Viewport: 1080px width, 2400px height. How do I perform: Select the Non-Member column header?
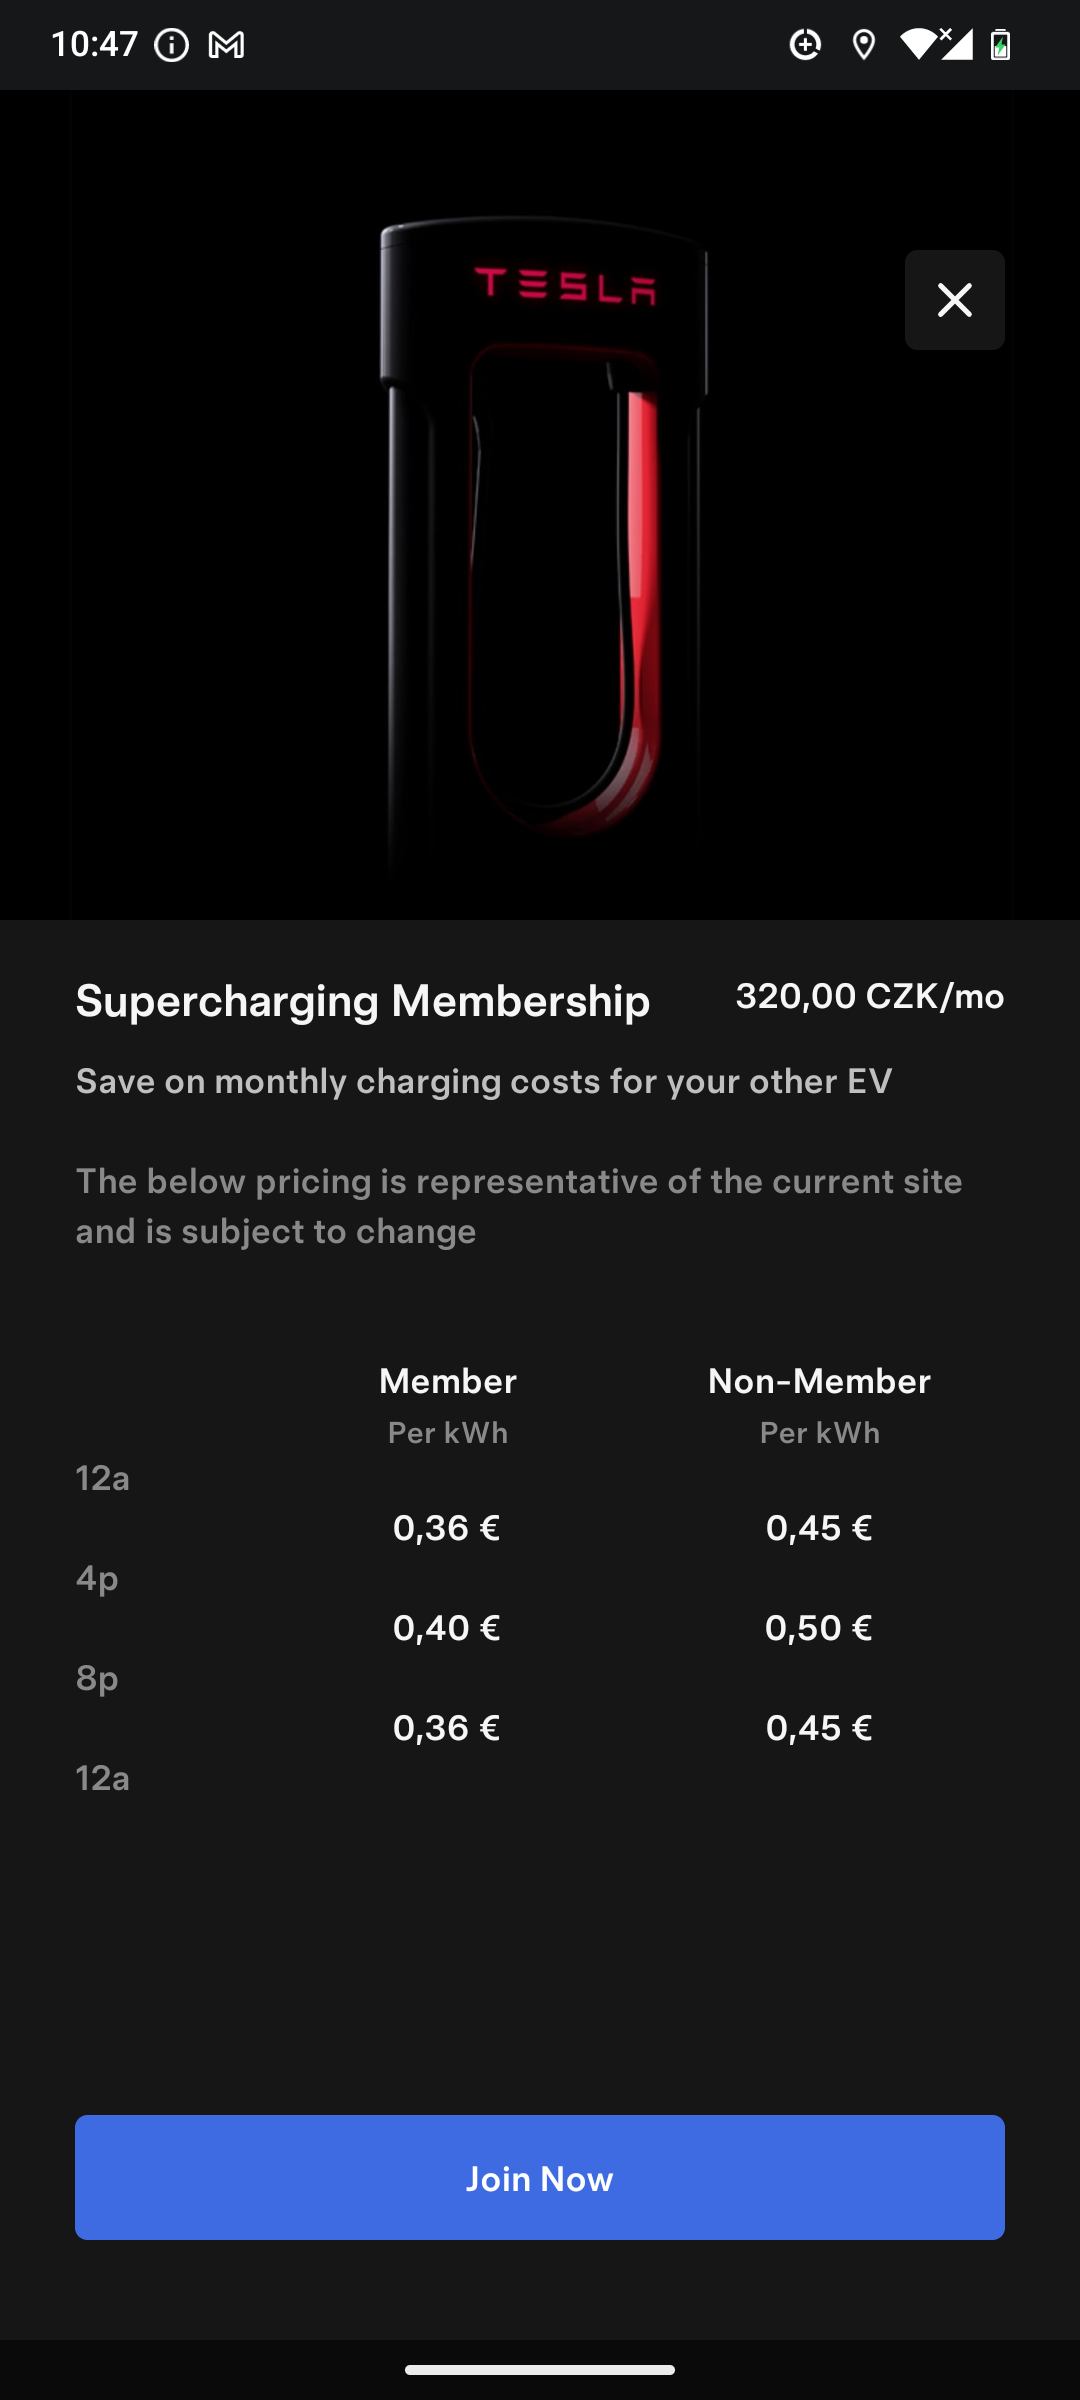tap(819, 1381)
